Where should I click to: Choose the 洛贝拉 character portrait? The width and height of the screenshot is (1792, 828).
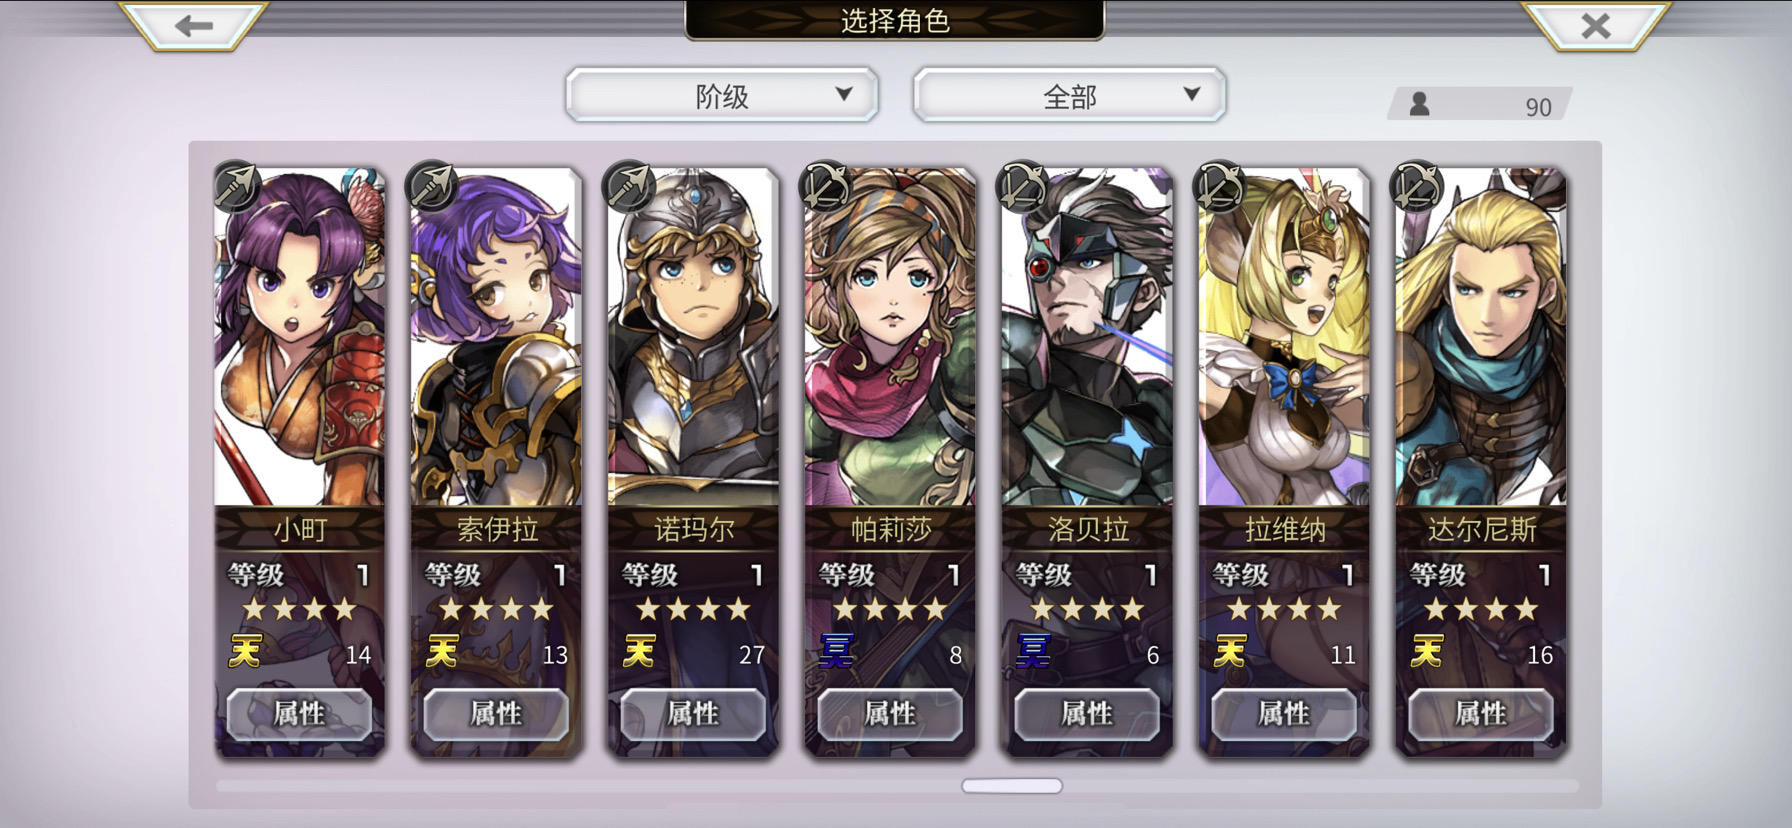pyautogui.click(x=1087, y=338)
